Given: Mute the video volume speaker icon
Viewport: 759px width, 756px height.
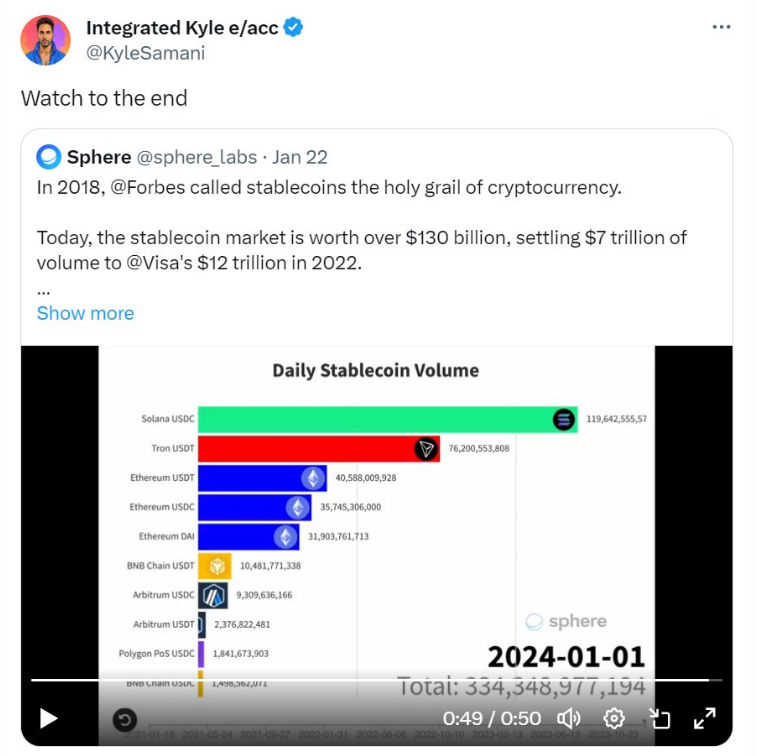Looking at the screenshot, I should coord(569,718).
